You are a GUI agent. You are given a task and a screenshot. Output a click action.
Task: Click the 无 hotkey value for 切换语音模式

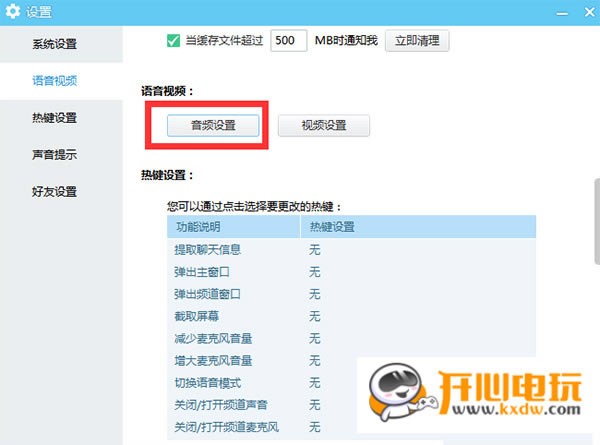pos(315,383)
